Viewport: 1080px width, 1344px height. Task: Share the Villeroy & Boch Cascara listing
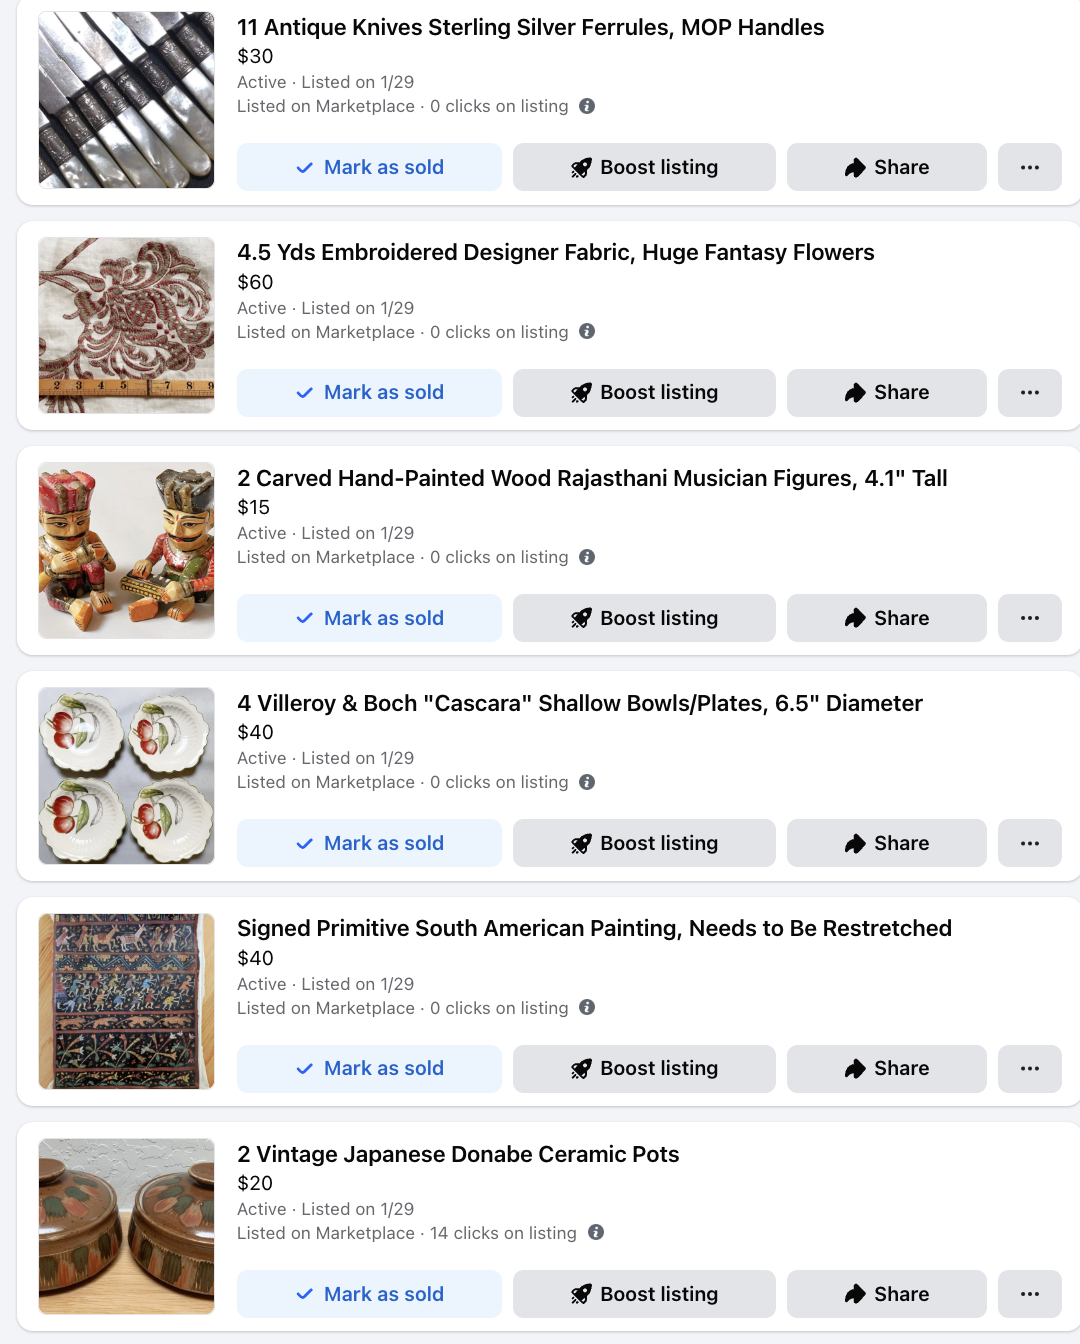[x=886, y=843]
